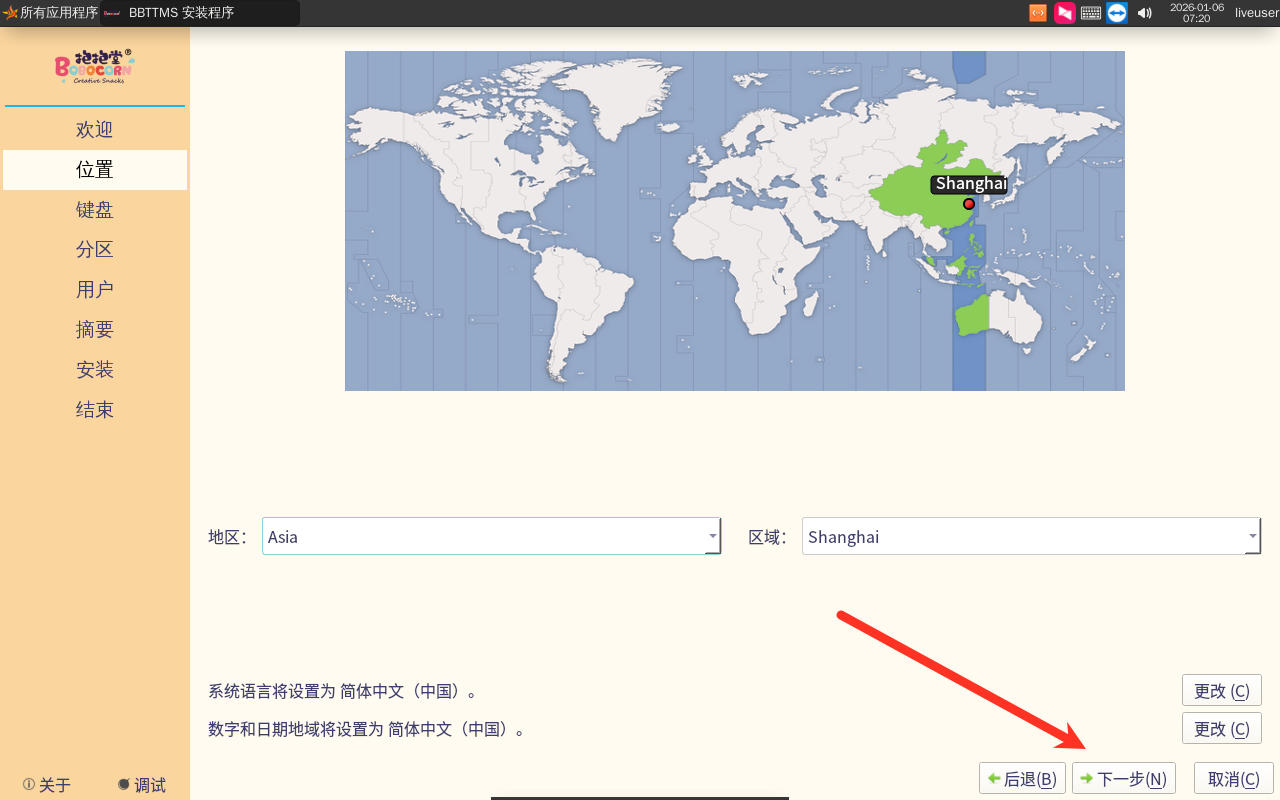Change number and date locale setting
This screenshot has width=1280, height=800.
click(1221, 729)
